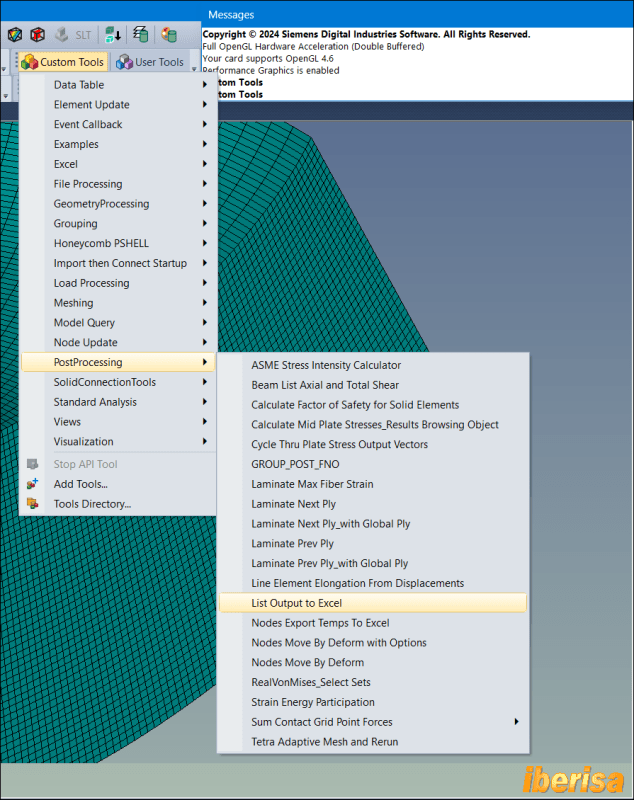
Task: Click the rainbow-colored wireframe cube toolbar icon
Action: tap(15, 35)
